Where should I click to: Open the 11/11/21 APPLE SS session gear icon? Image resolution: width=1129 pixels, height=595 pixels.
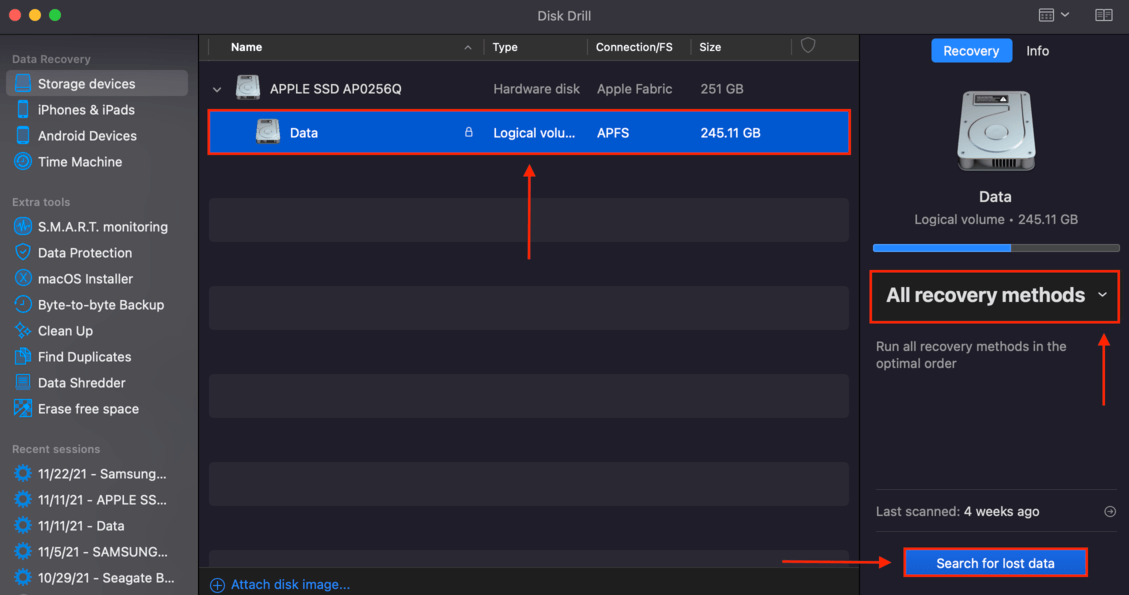tap(23, 499)
